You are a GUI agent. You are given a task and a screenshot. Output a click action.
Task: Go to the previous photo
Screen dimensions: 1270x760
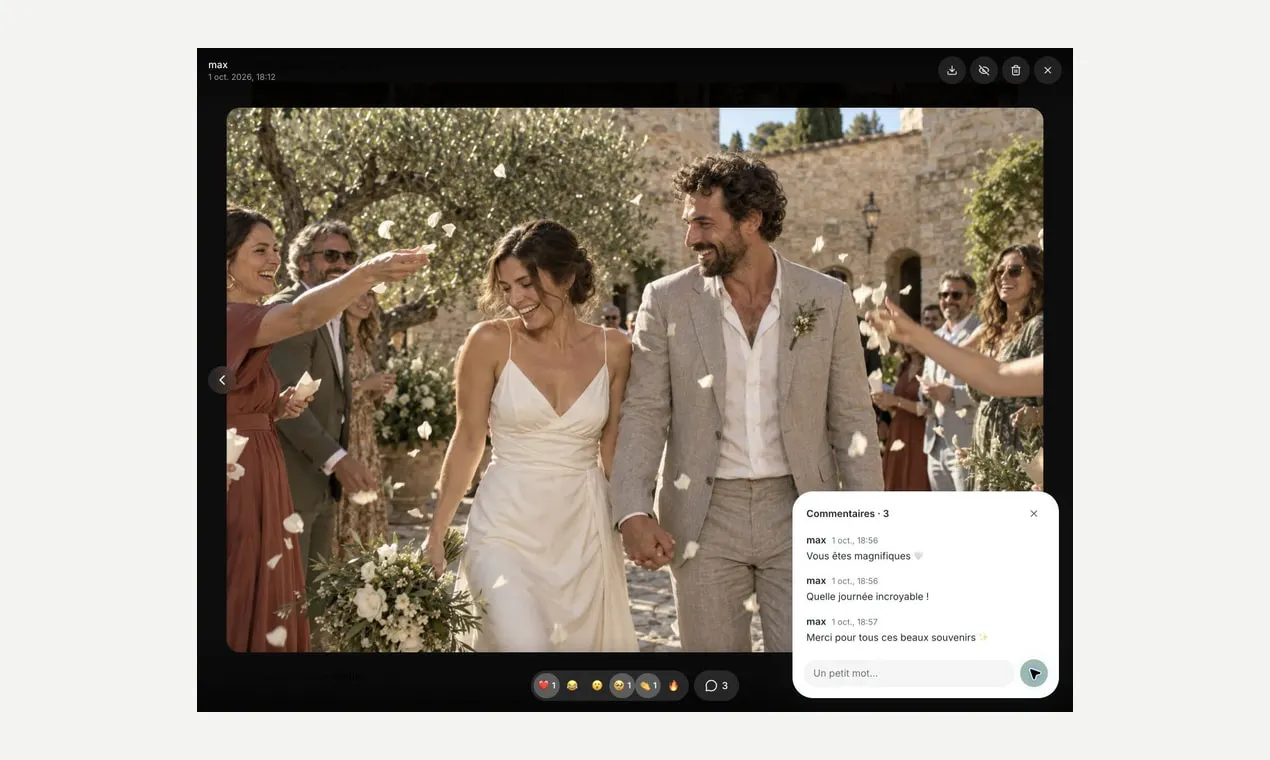click(x=222, y=380)
